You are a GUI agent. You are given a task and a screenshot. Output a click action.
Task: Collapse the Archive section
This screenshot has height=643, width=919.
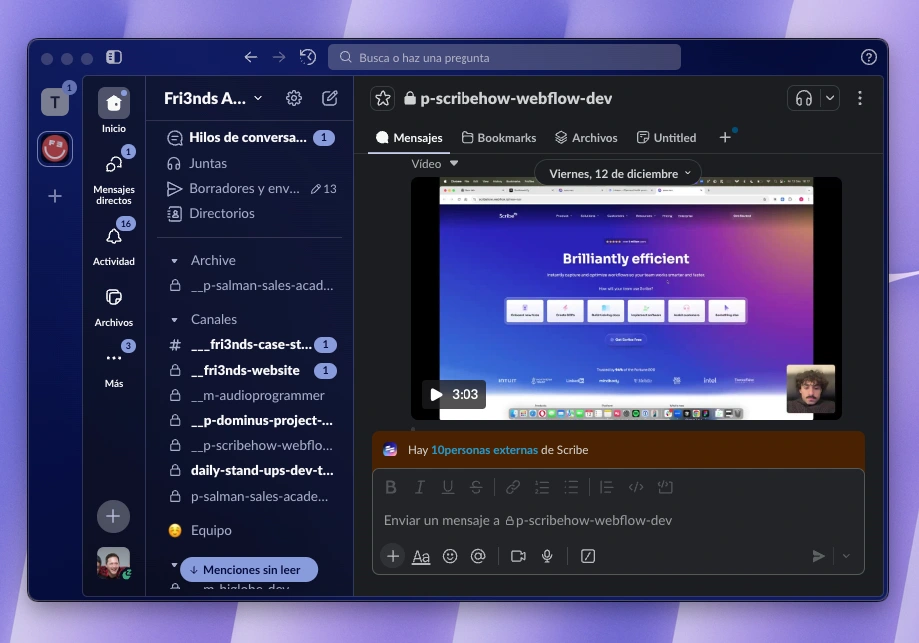point(174,261)
